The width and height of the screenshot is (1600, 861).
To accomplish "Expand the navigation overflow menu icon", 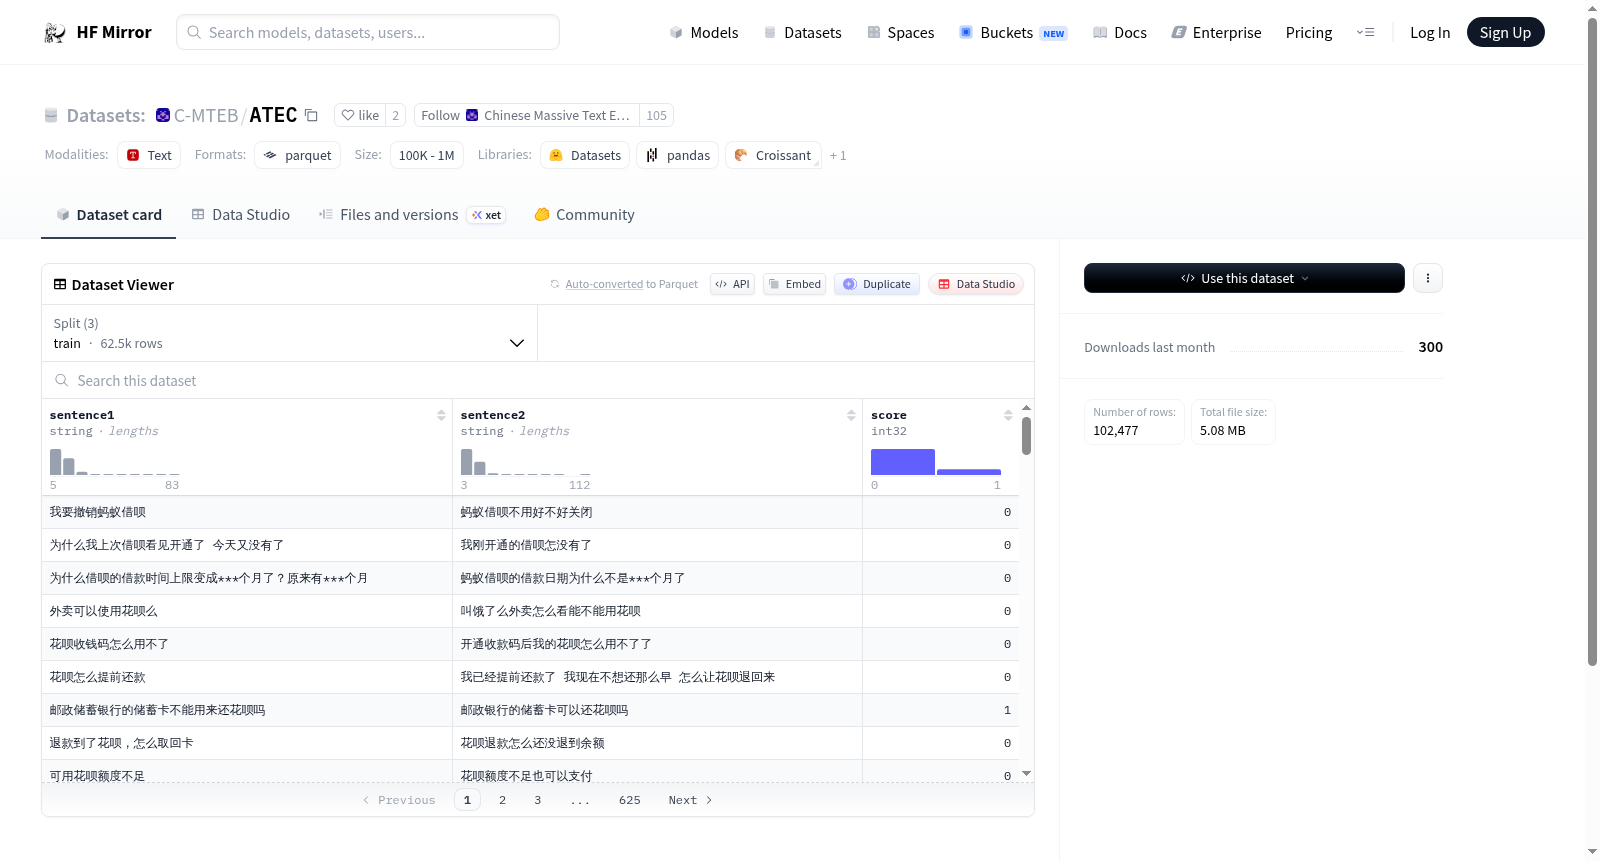I will tap(1365, 33).
